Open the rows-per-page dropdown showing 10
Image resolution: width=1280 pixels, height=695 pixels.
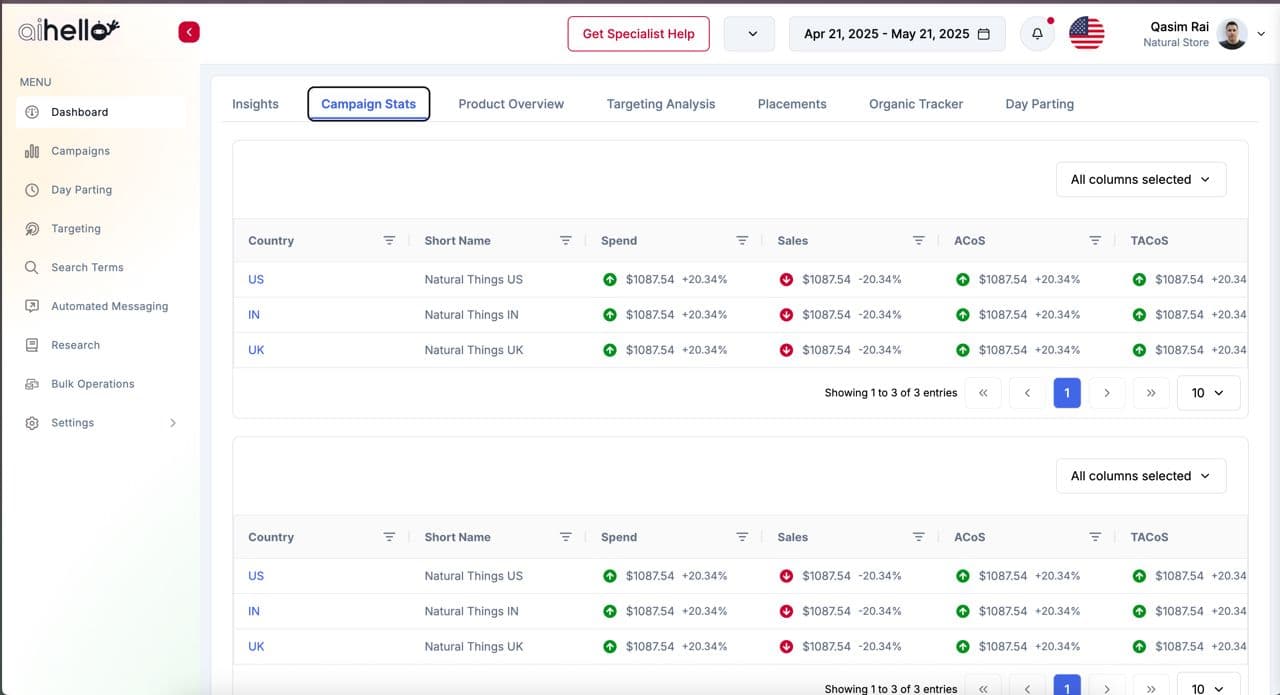pyautogui.click(x=1208, y=393)
